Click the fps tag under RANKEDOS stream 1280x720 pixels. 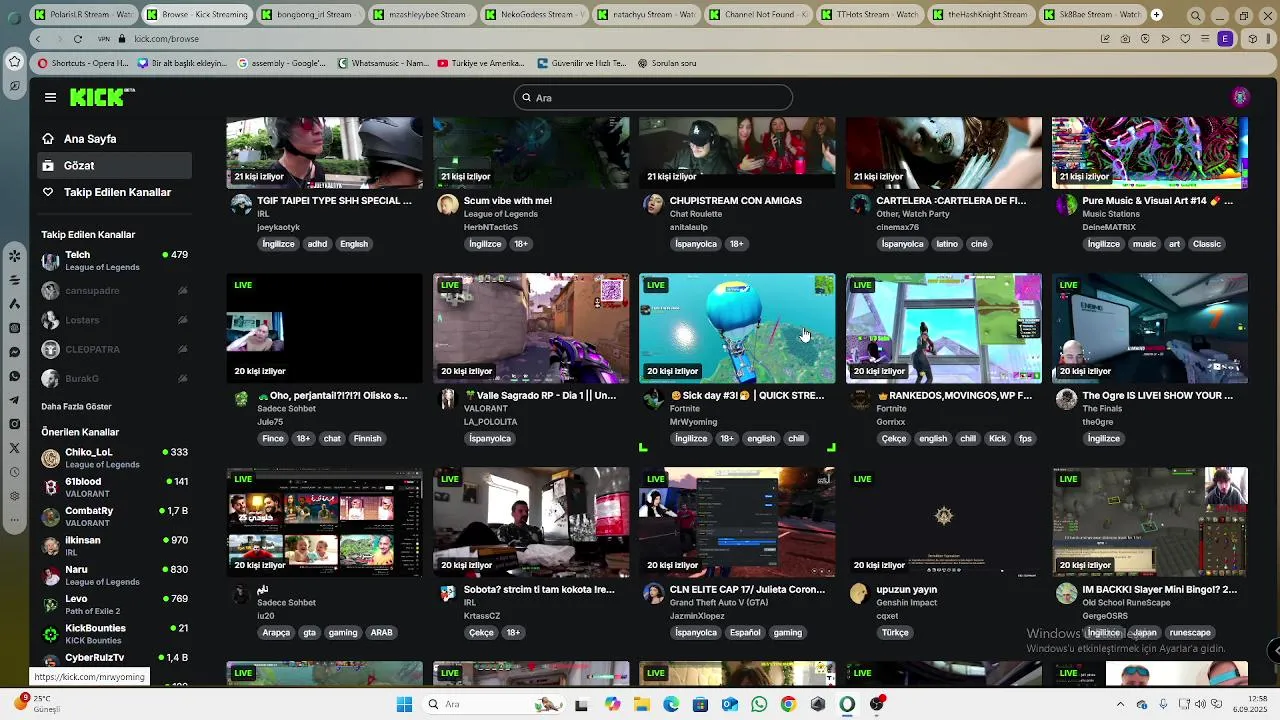1025,439
